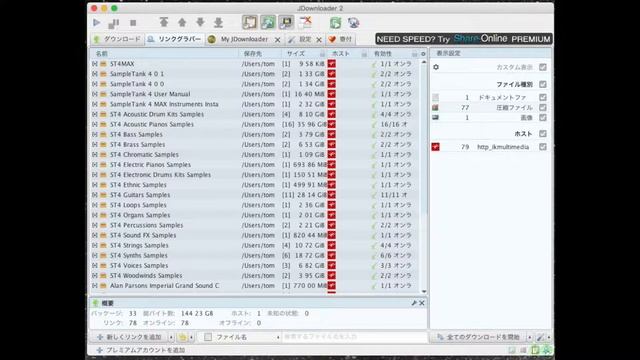
Task: Click the rightmost green status bar icon
Action: point(546,350)
